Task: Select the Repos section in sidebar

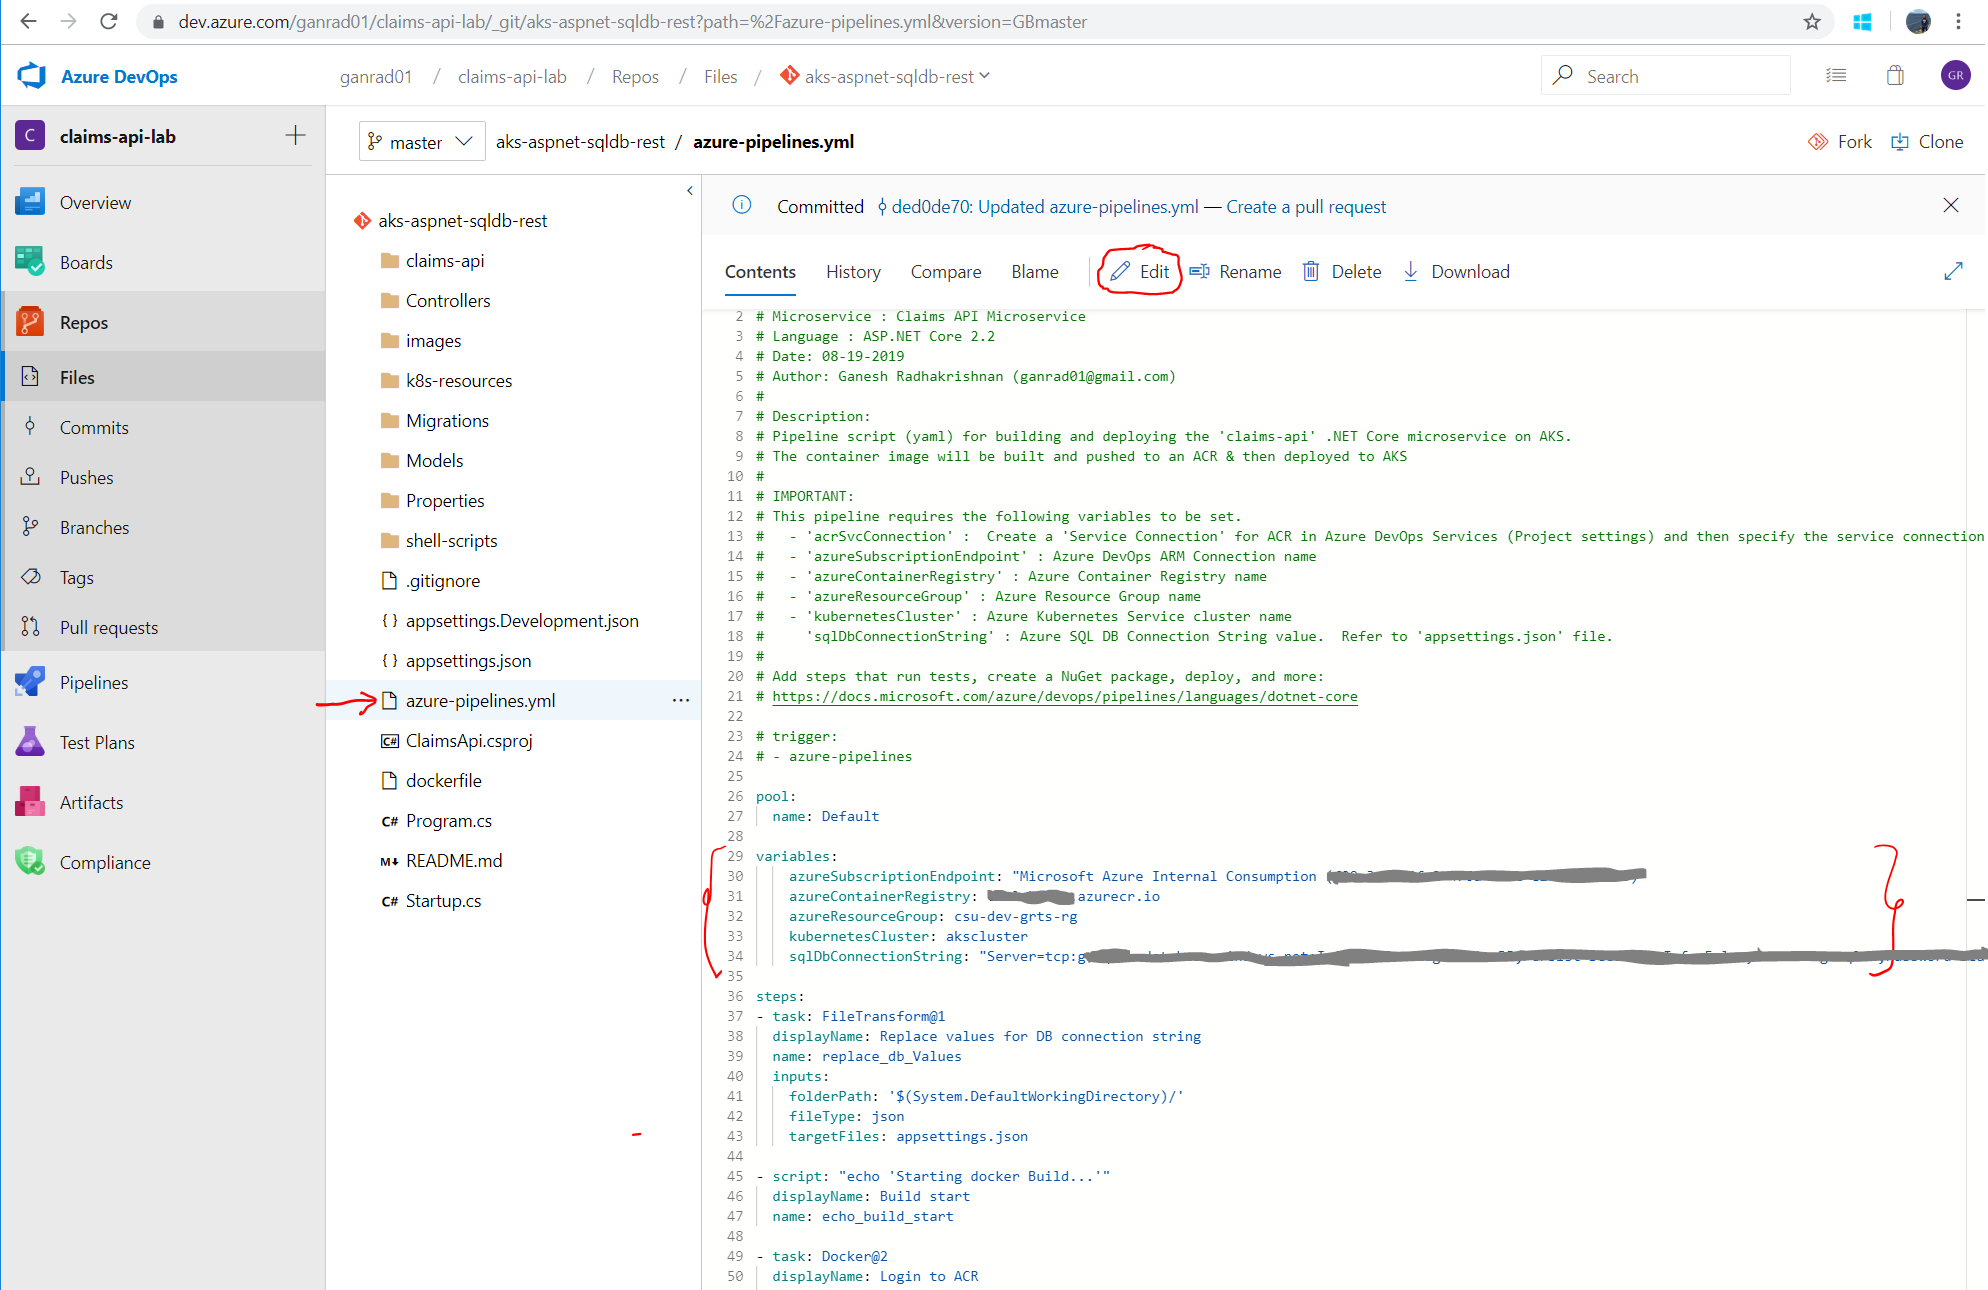Action: tap(83, 322)
